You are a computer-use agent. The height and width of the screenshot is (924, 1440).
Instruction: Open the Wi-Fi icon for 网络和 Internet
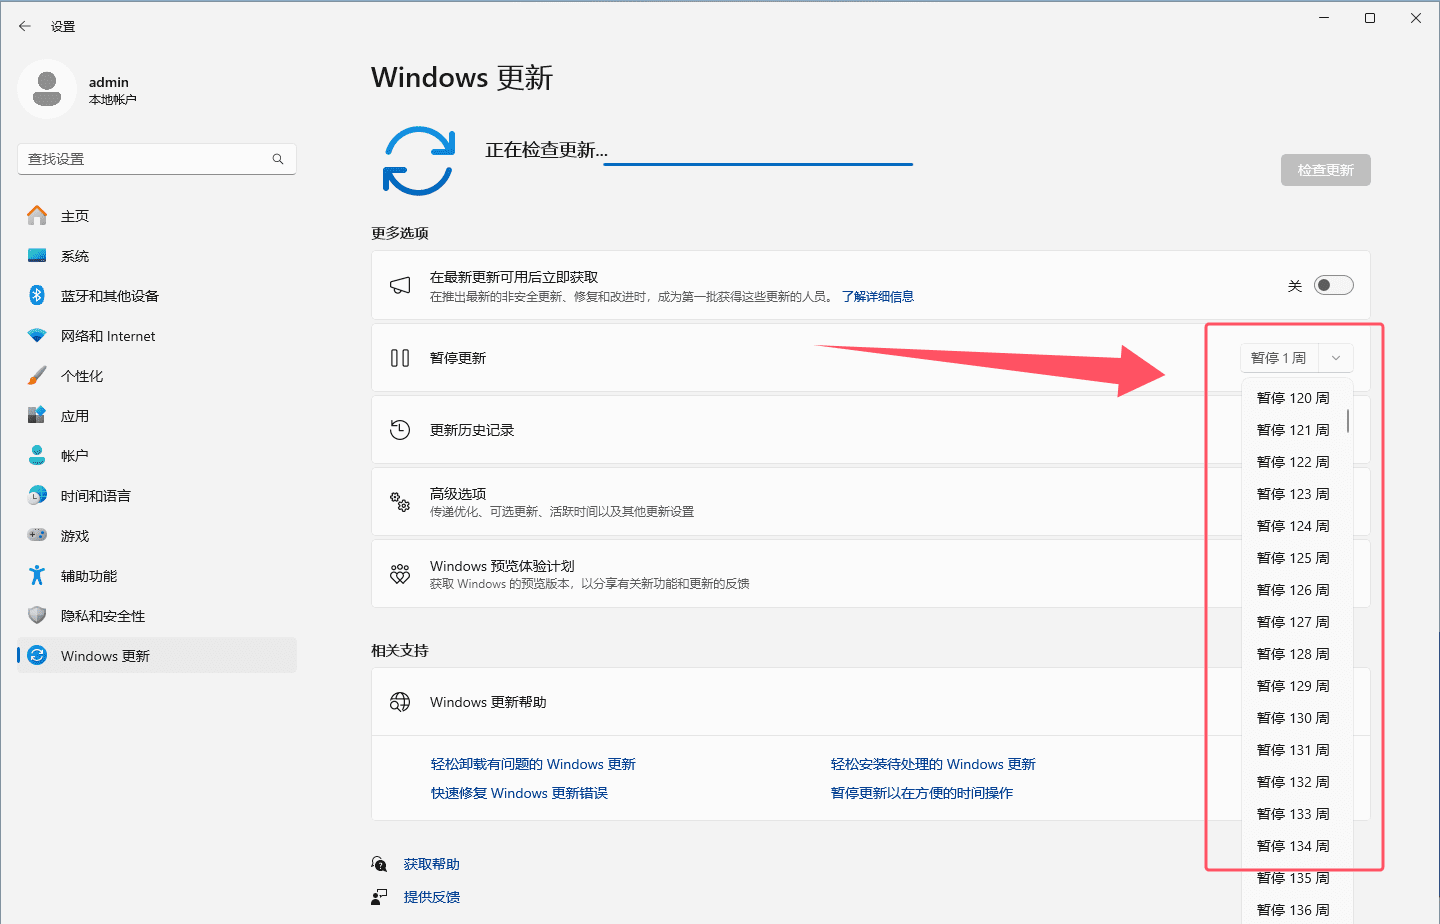point(37,335)
